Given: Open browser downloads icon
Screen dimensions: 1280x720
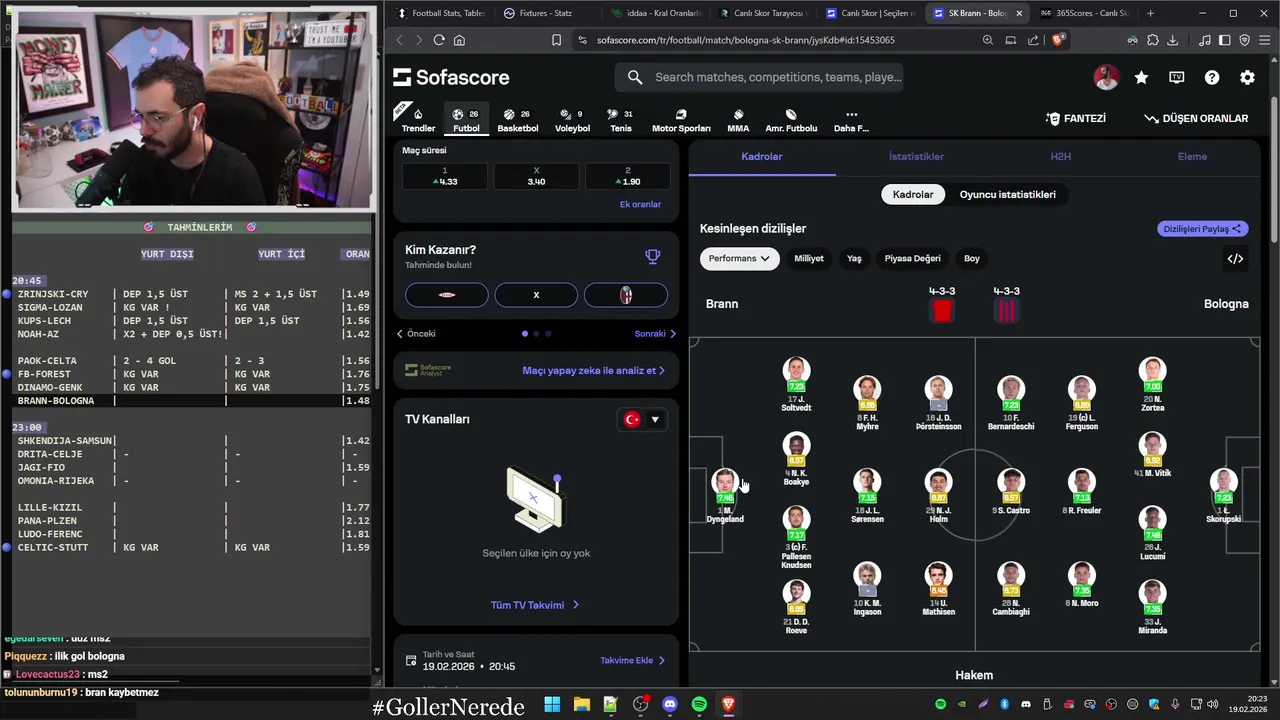Looking at the screenshot, I should pos(1172,40).
